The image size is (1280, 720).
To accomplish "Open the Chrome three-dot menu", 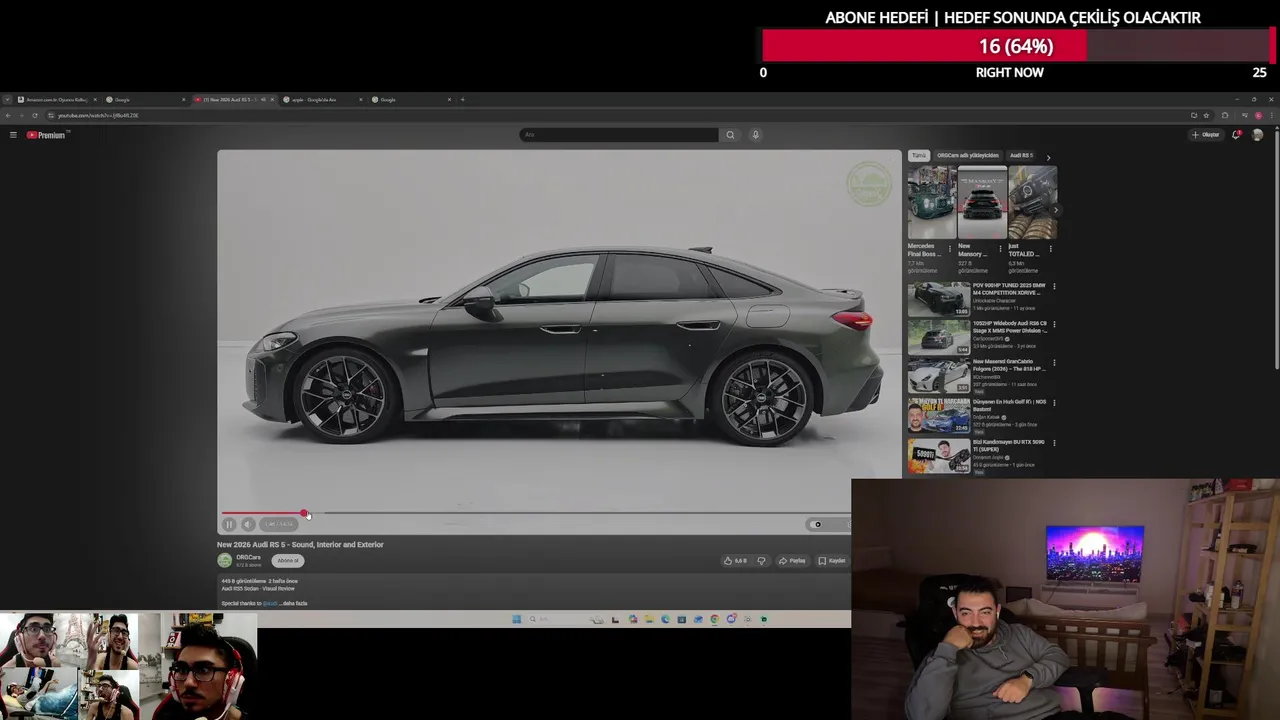I will 1271,115.
